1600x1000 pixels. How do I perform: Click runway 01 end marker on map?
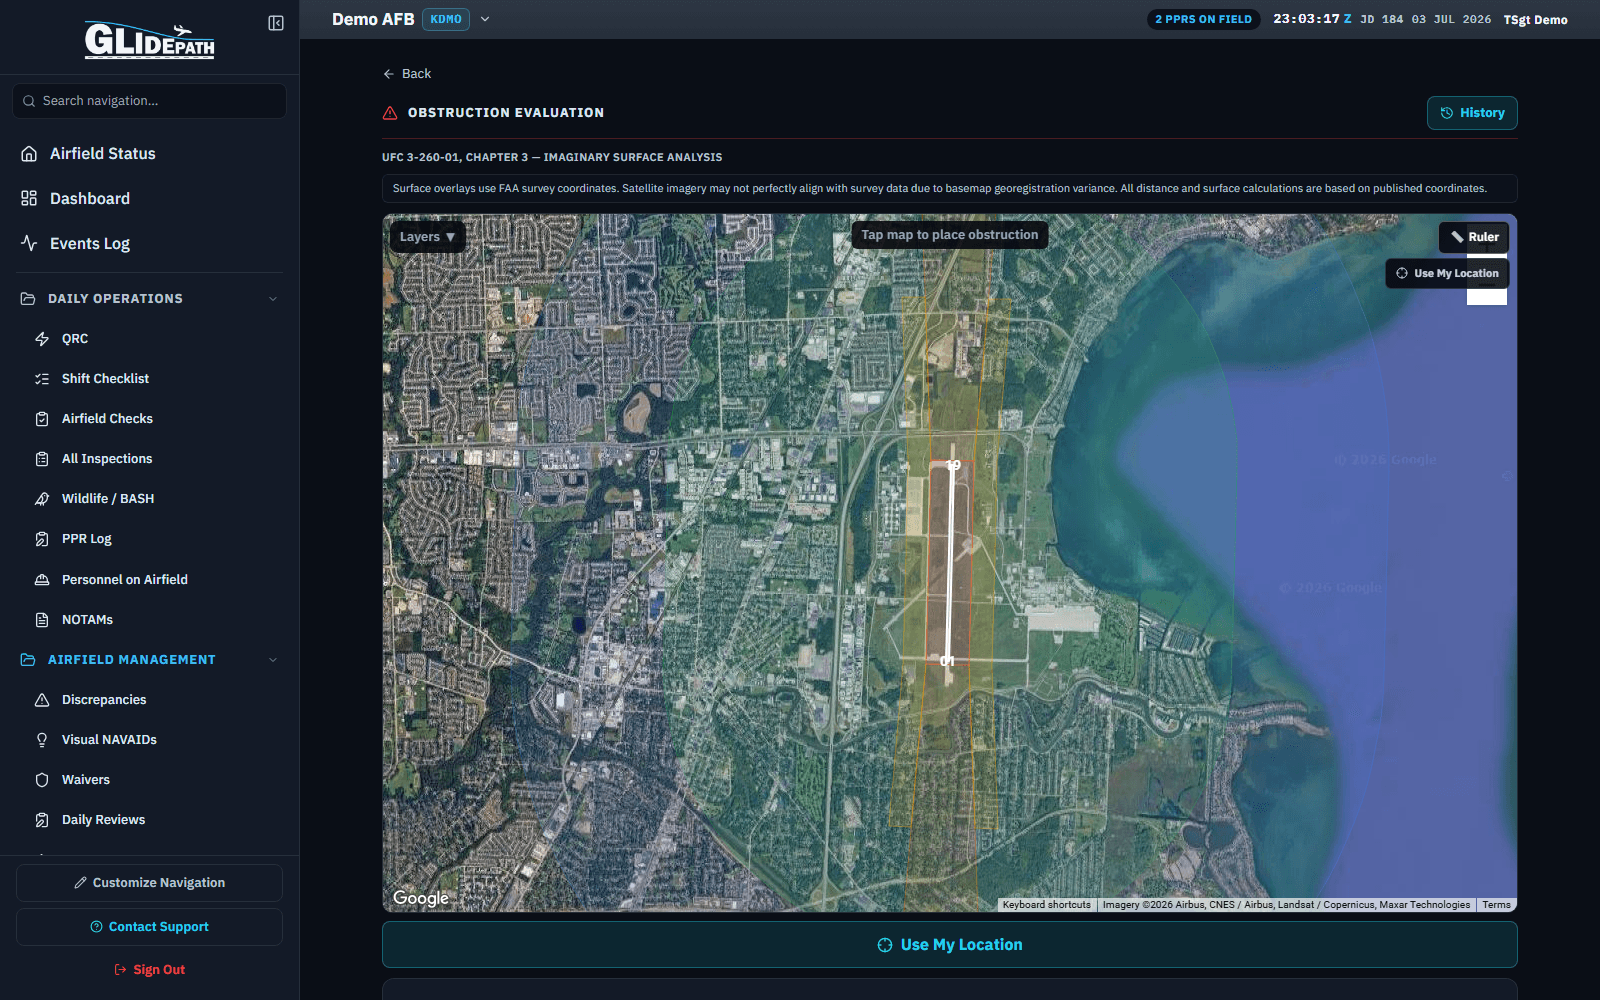[947, 661]
